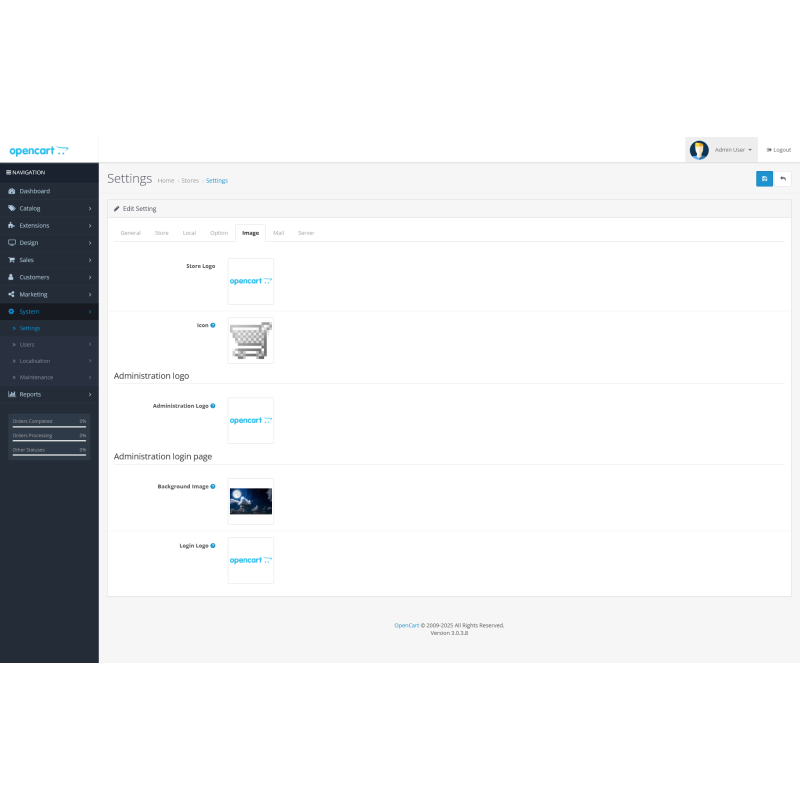
Task: Click the Background Image thumbnail
Action: [250, 500]
